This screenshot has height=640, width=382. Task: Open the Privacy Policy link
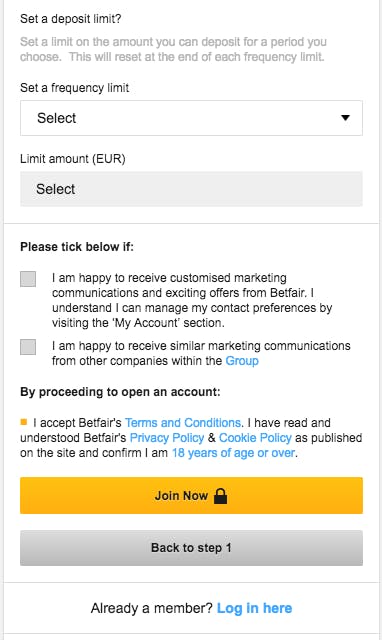pyautogui.click(x=167, y=438)
